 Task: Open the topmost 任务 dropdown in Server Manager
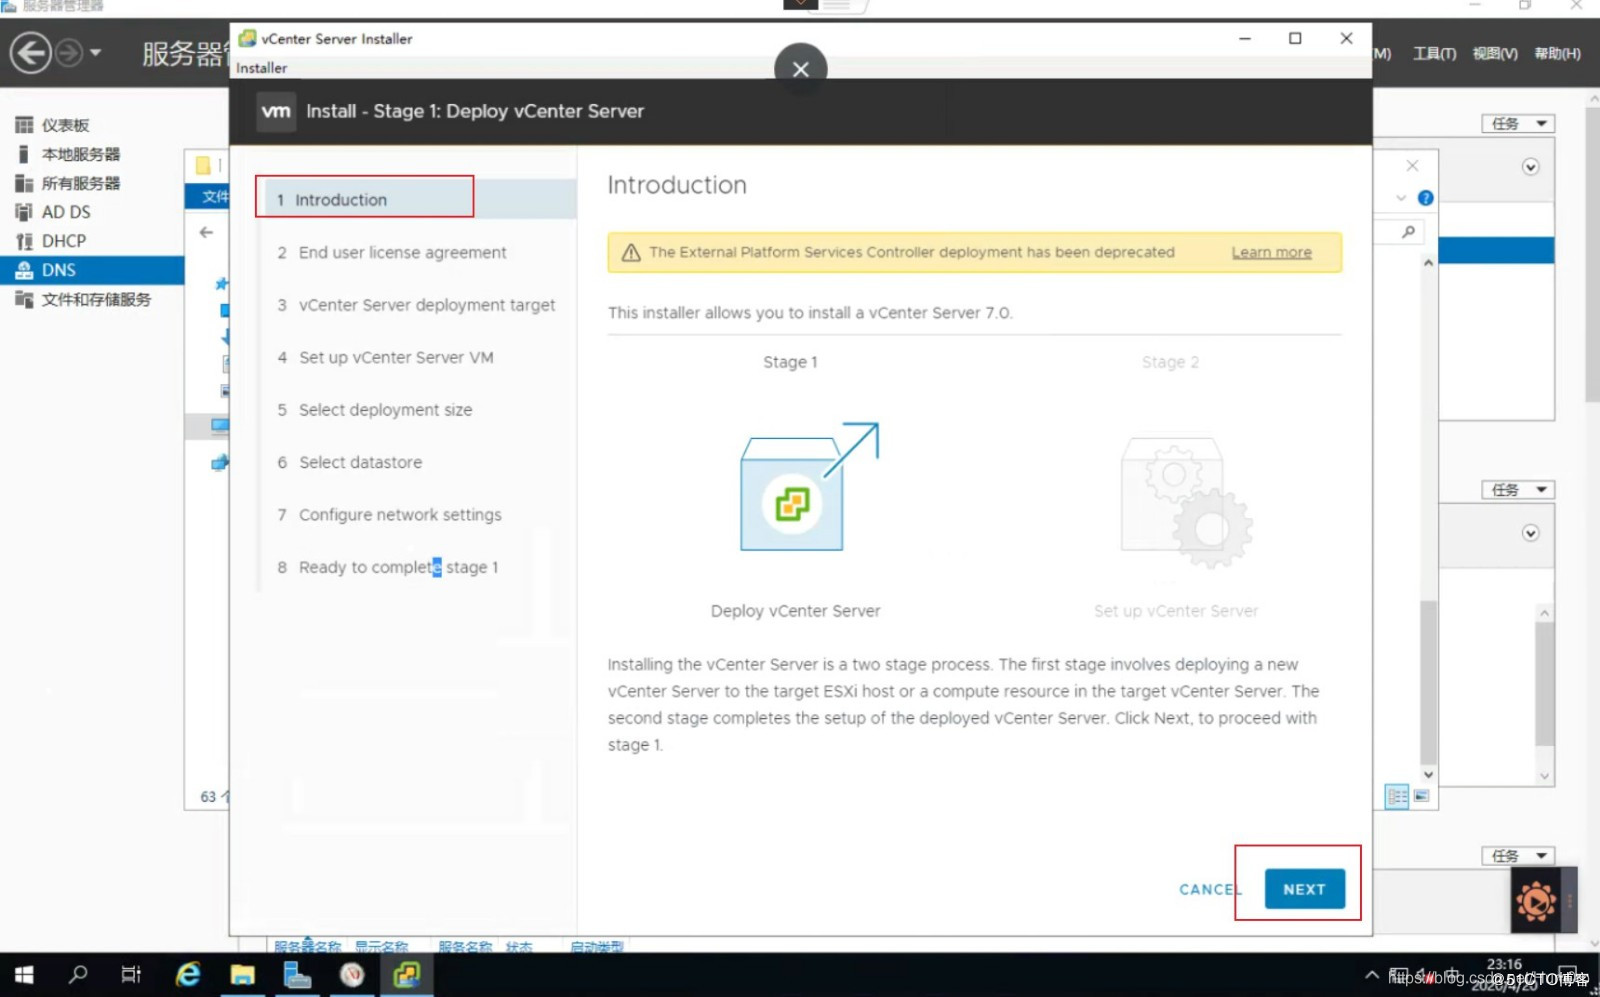1518,124
